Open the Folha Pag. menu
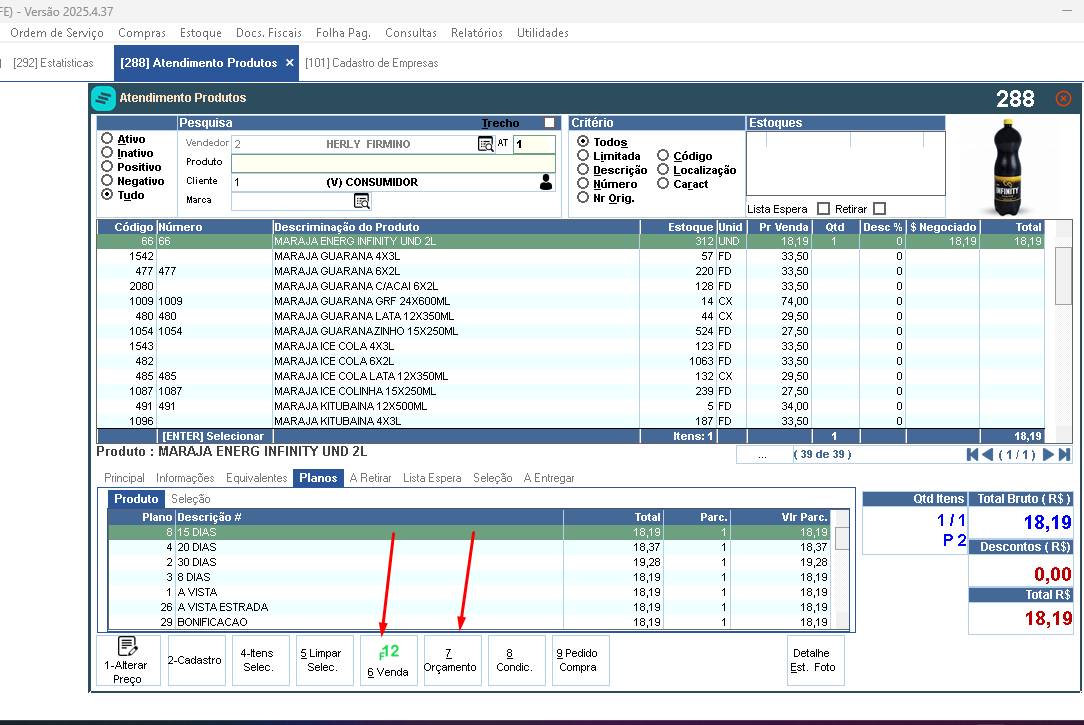This screenshot has height=725, width=1084. tap(344, 32)
